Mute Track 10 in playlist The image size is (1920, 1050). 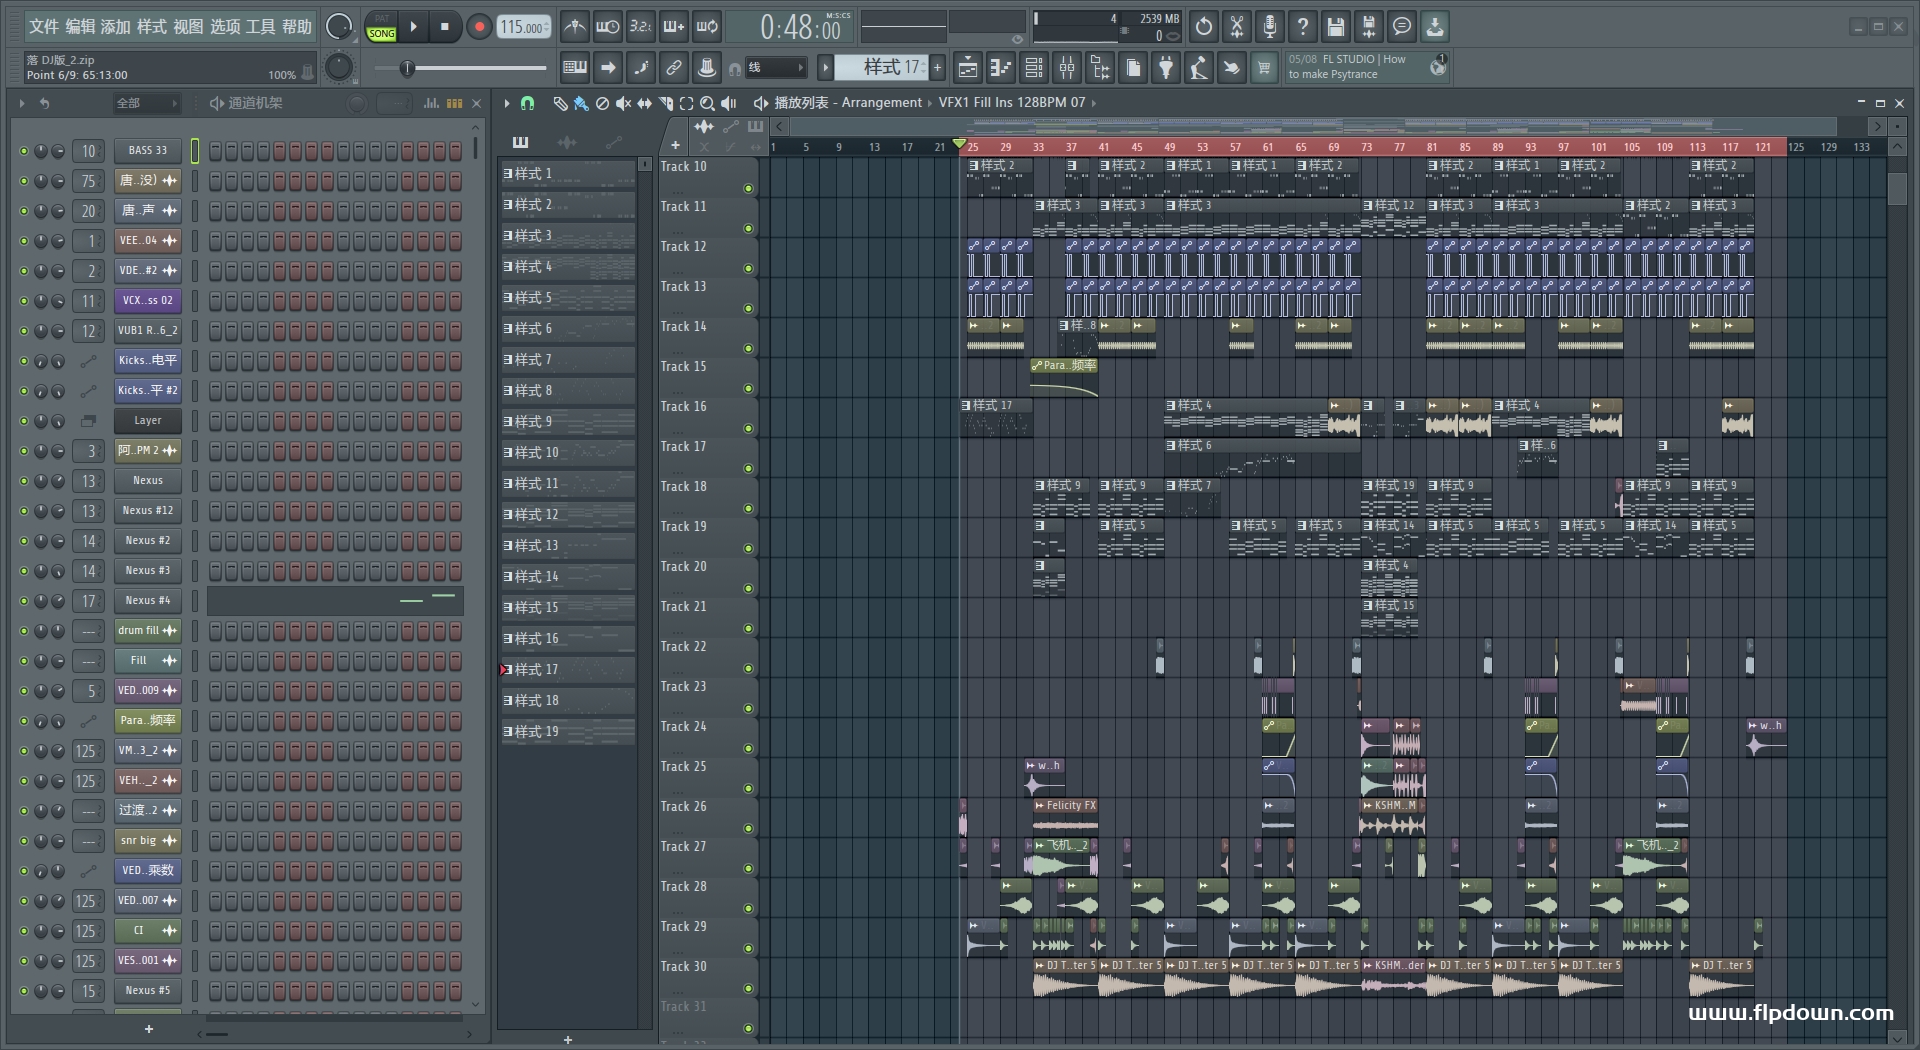point(748,189)
